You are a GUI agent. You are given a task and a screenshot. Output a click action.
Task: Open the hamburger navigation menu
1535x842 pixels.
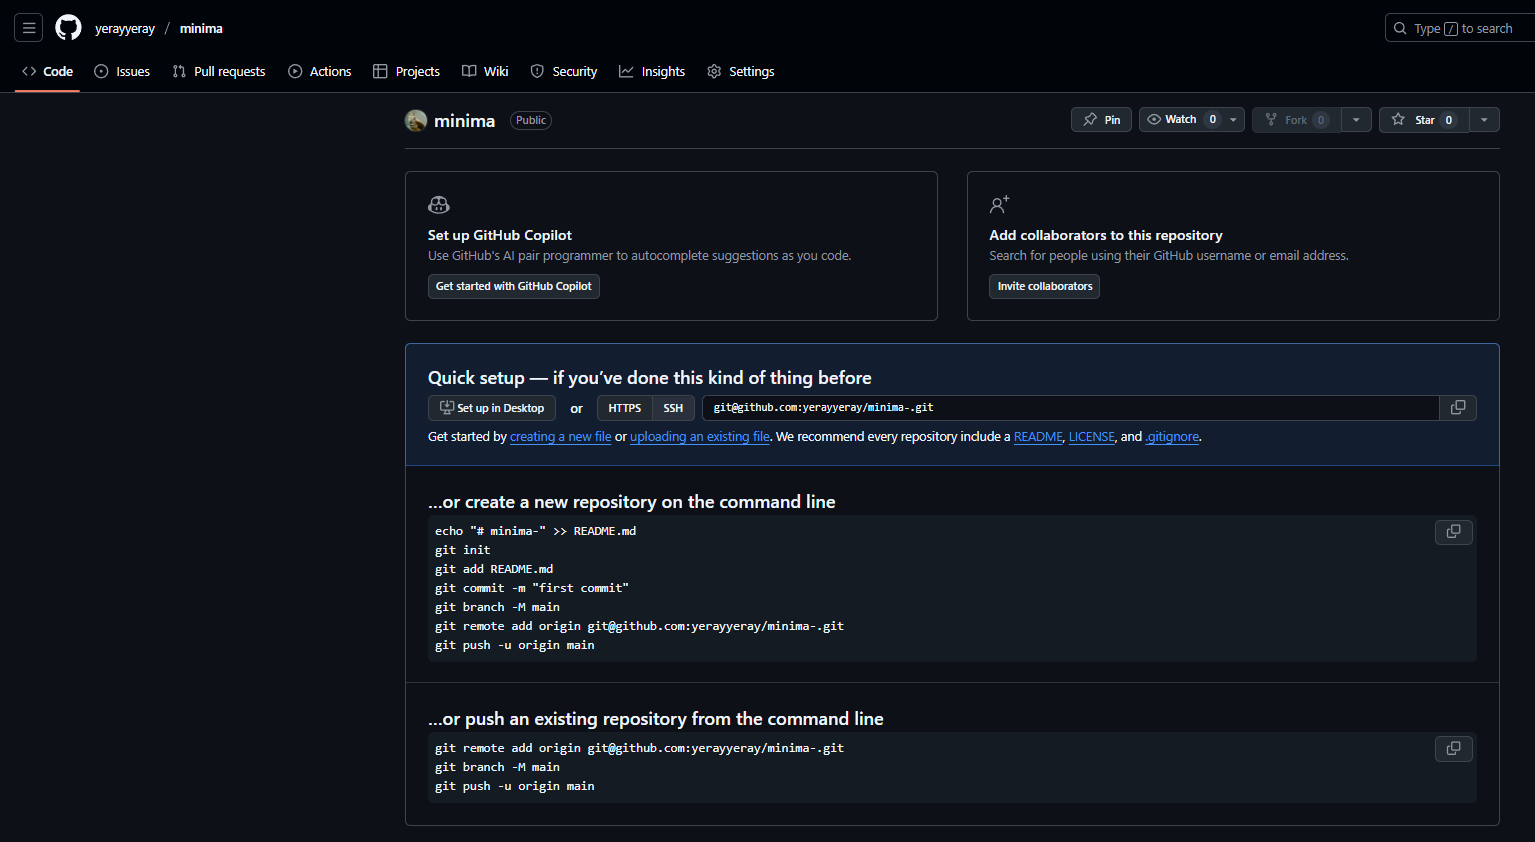(28, 27)
